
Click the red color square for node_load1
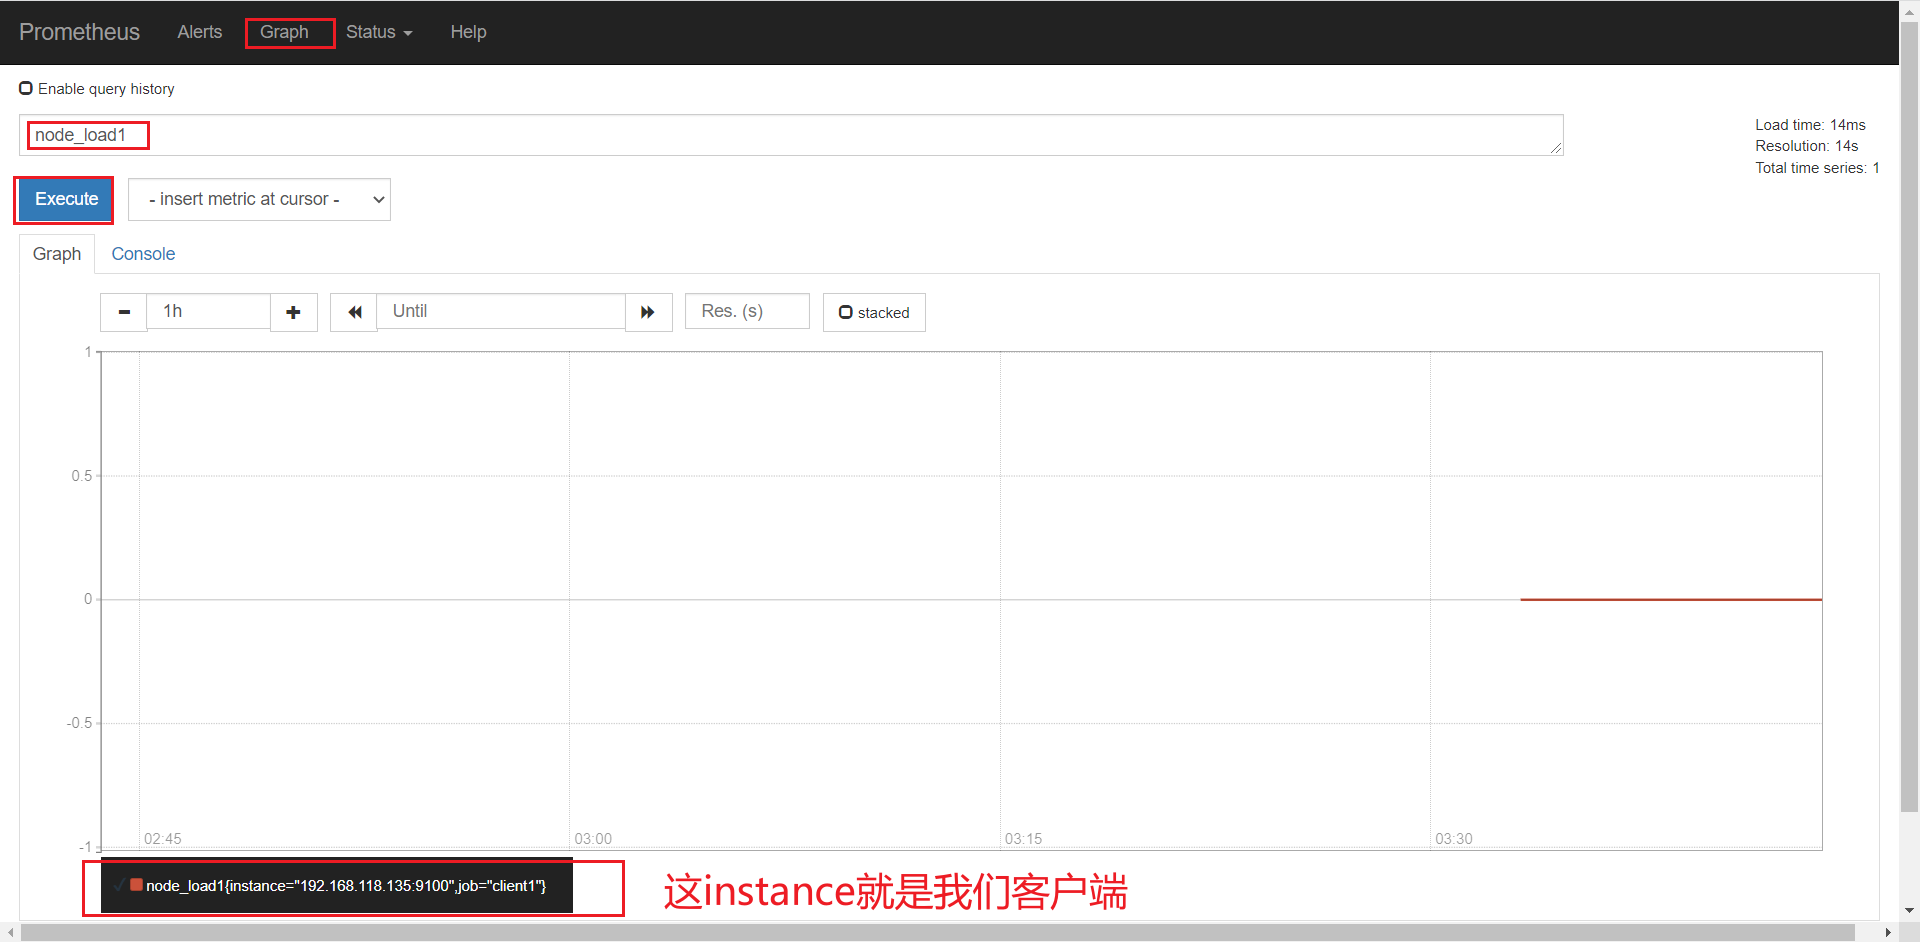[x=136, y=886]
